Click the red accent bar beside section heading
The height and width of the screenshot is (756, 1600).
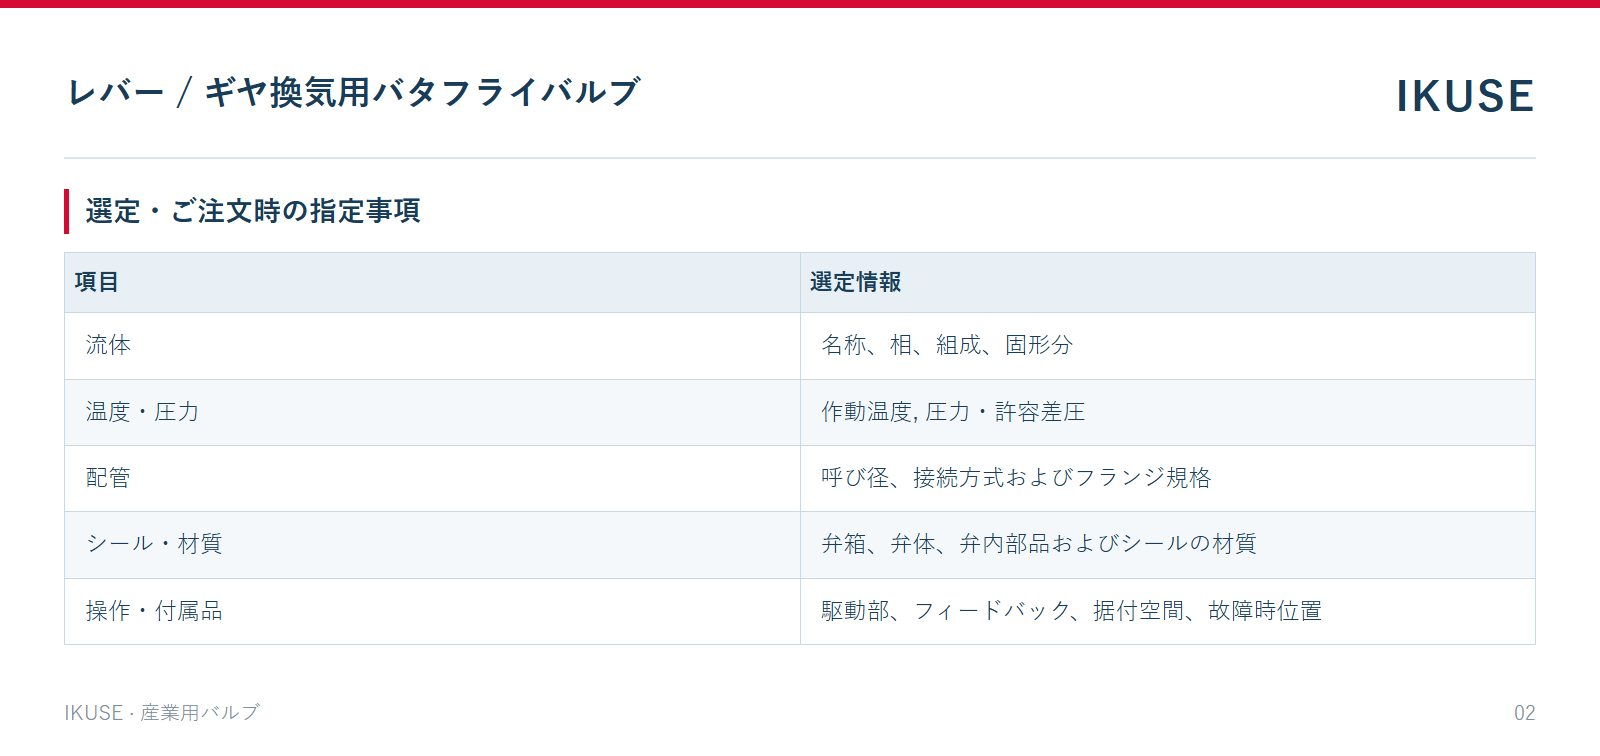(67, 211)
